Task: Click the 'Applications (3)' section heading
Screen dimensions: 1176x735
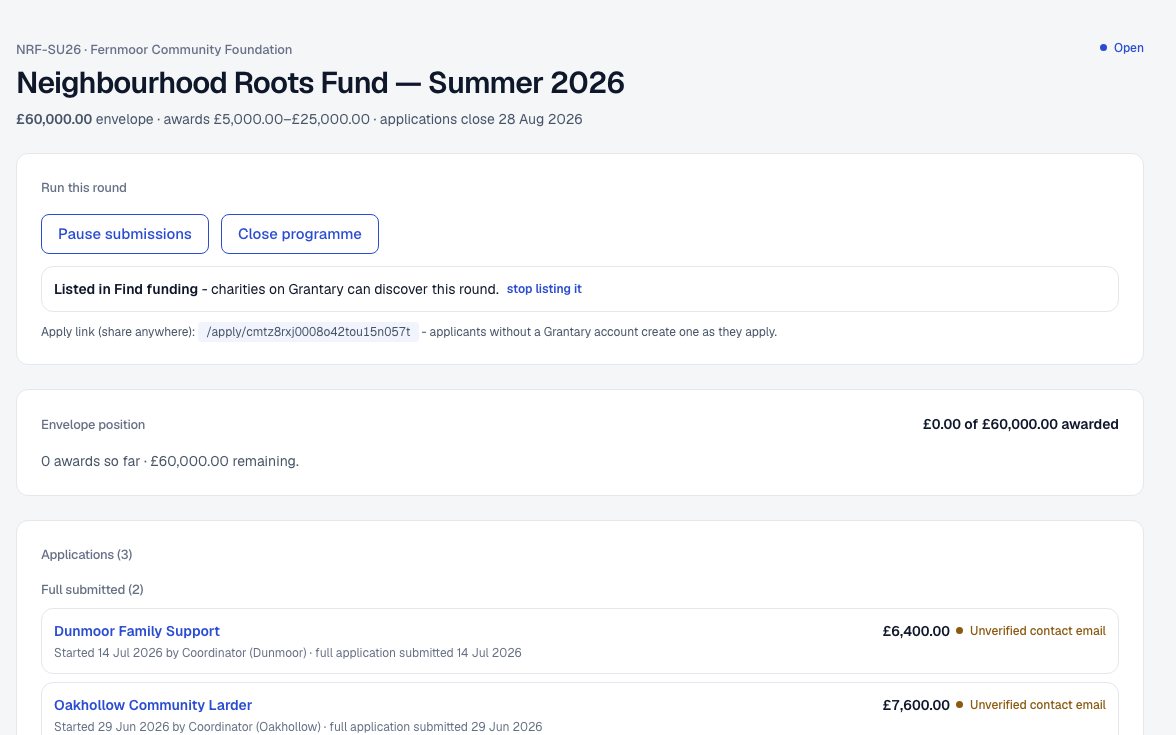Action: 86,555
